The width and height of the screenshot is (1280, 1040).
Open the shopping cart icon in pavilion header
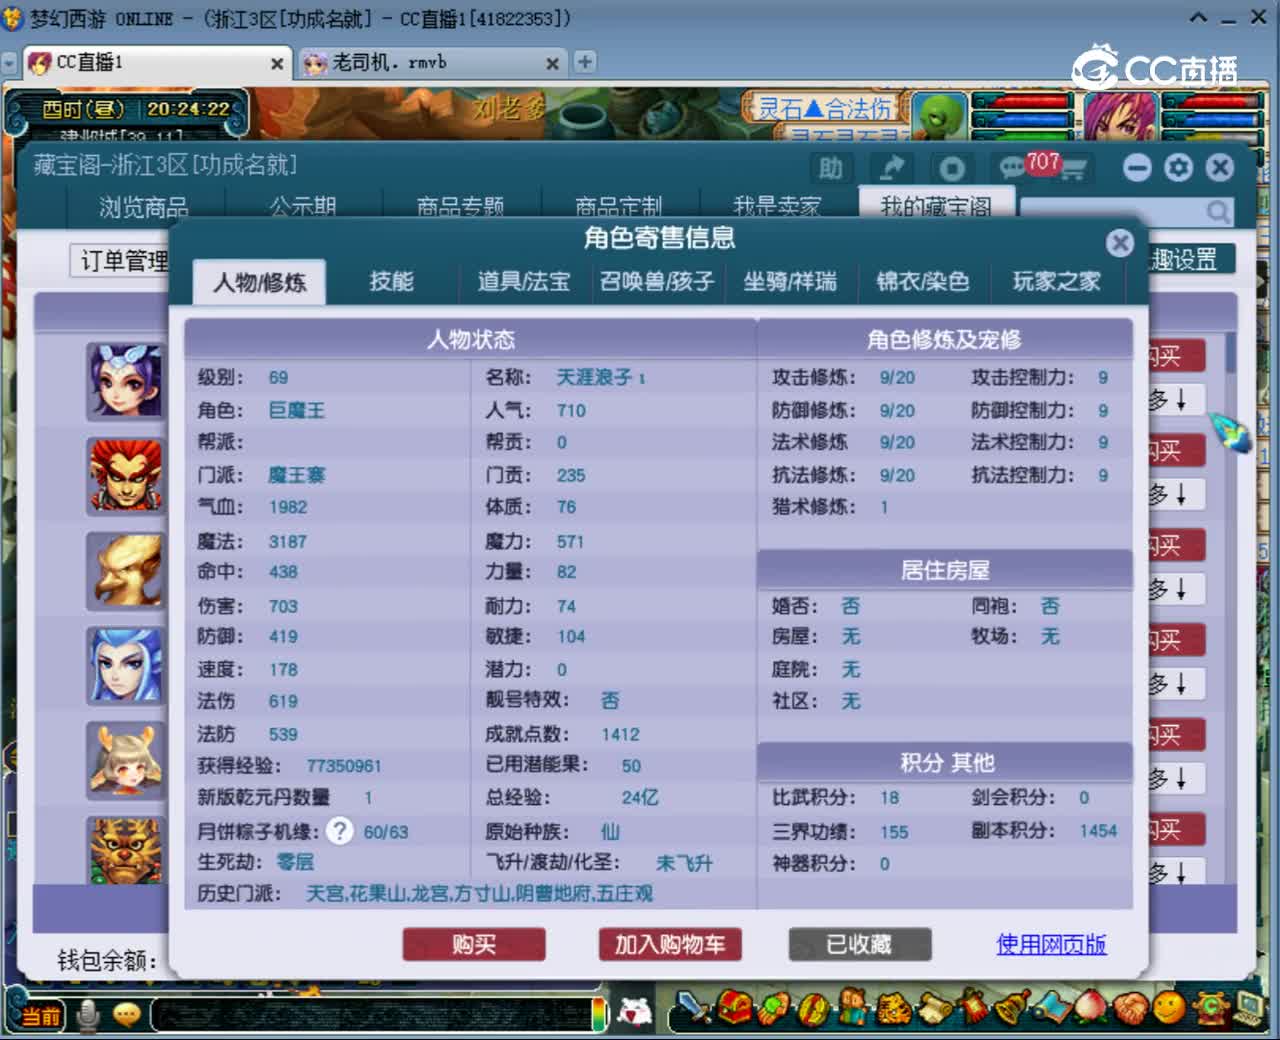[1073, 170]
